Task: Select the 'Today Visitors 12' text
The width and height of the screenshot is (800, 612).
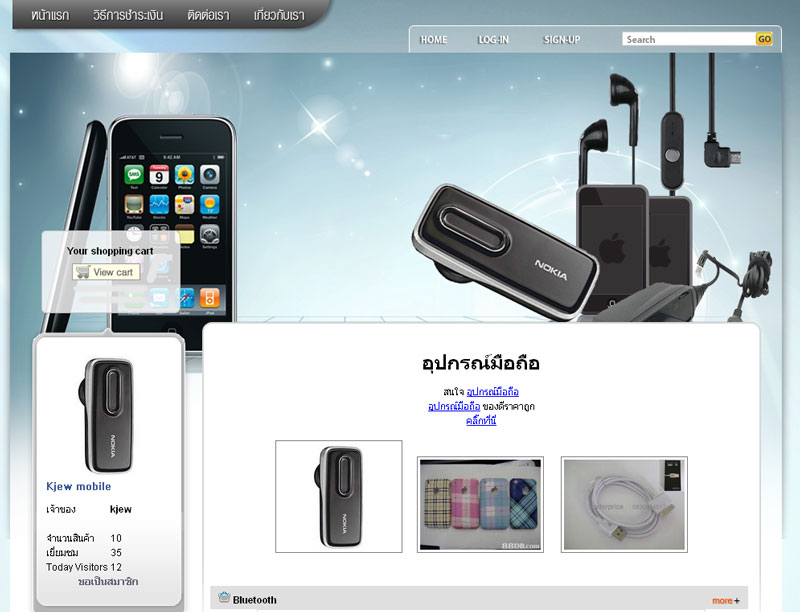Action: point(84,567)
